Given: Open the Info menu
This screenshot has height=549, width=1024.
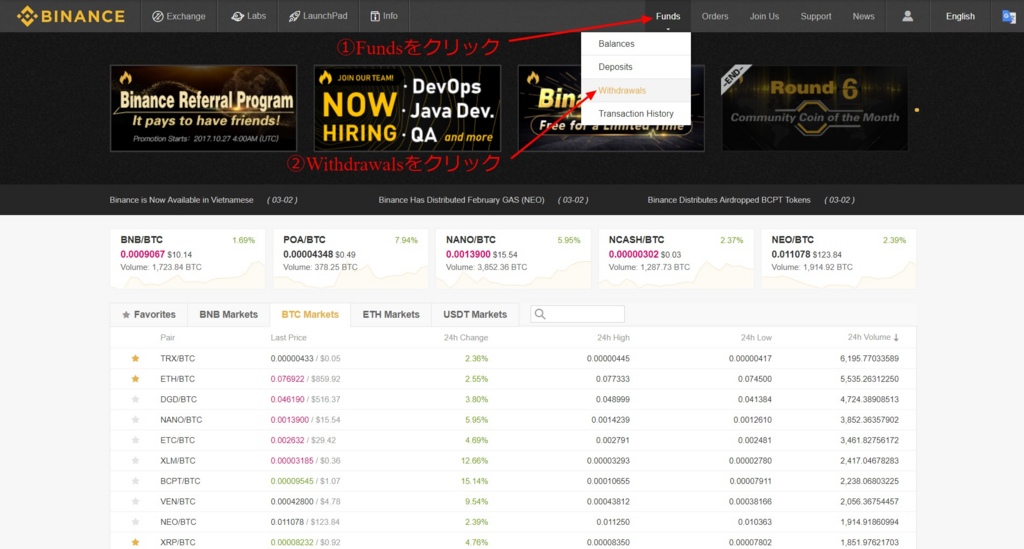Looking at the screenshot, I should [x=384, y=16].
